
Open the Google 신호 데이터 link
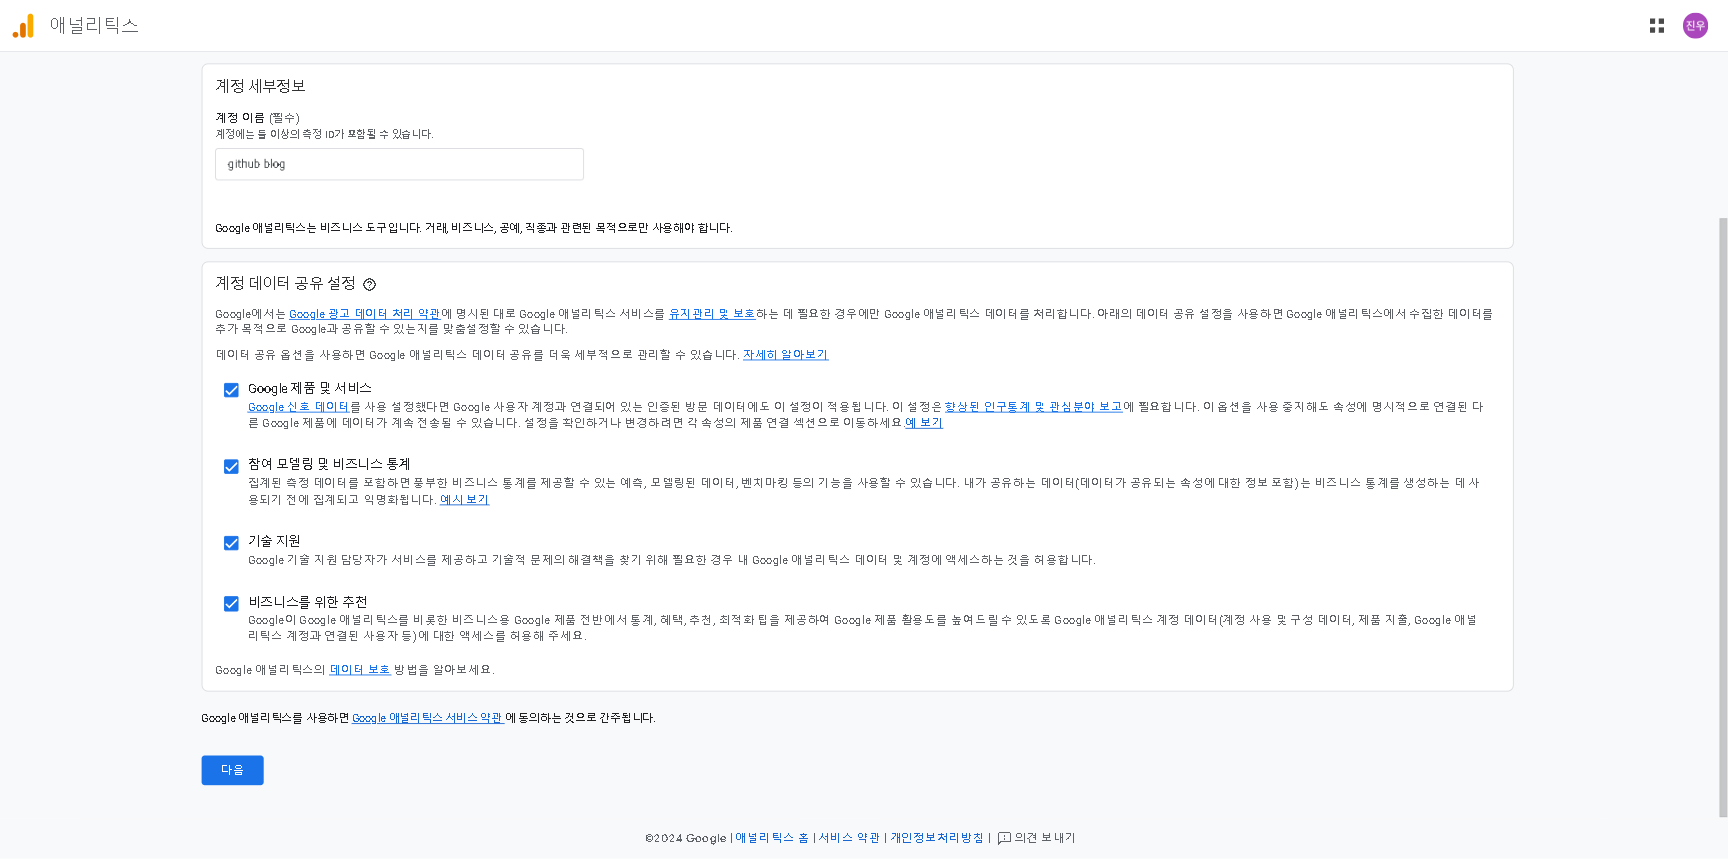299,407
